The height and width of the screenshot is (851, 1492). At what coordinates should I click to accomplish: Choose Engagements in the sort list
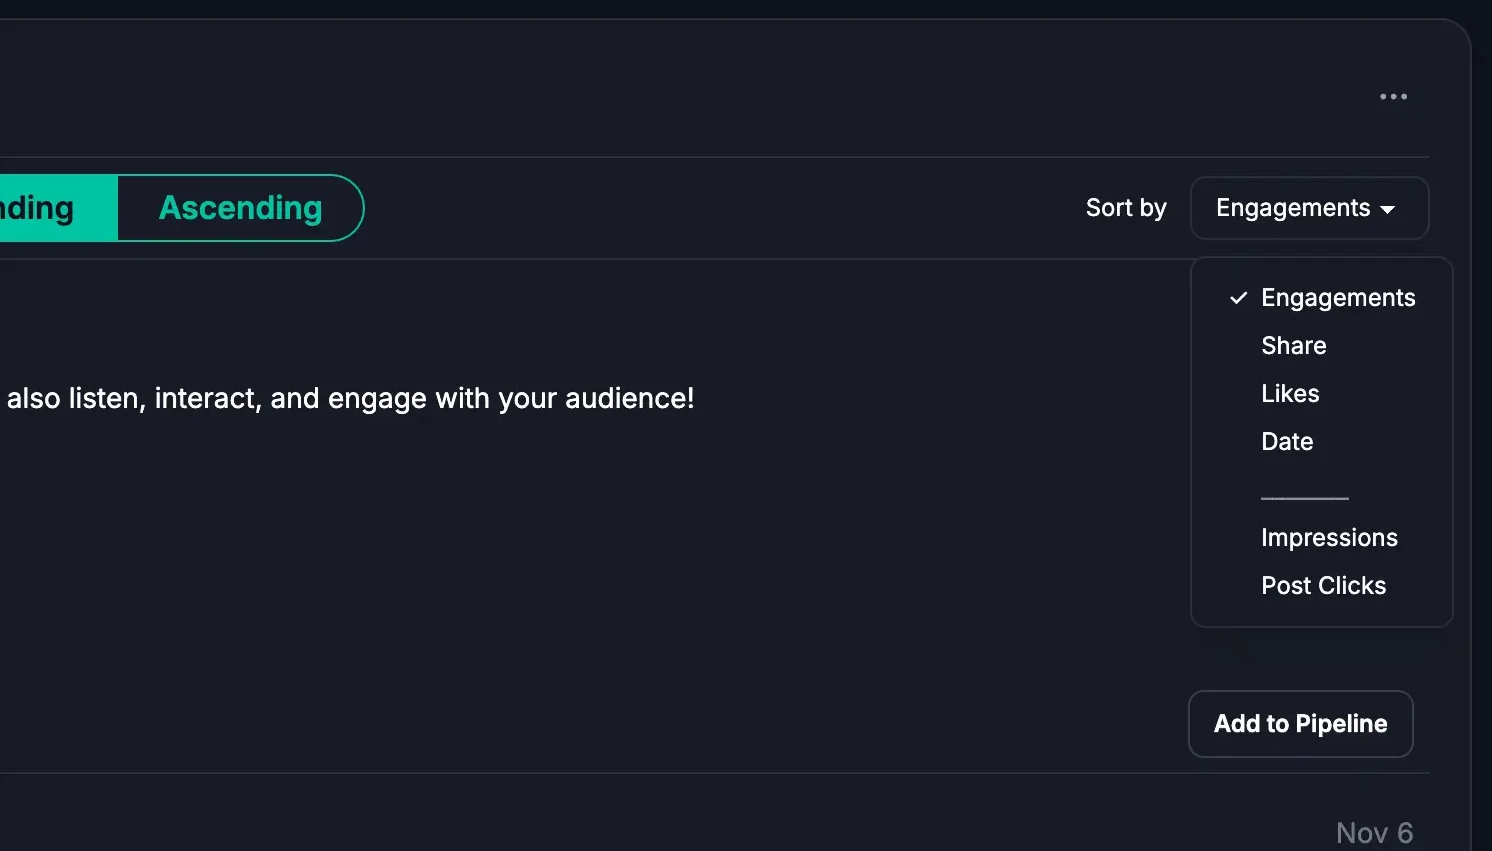(1337, 298)
